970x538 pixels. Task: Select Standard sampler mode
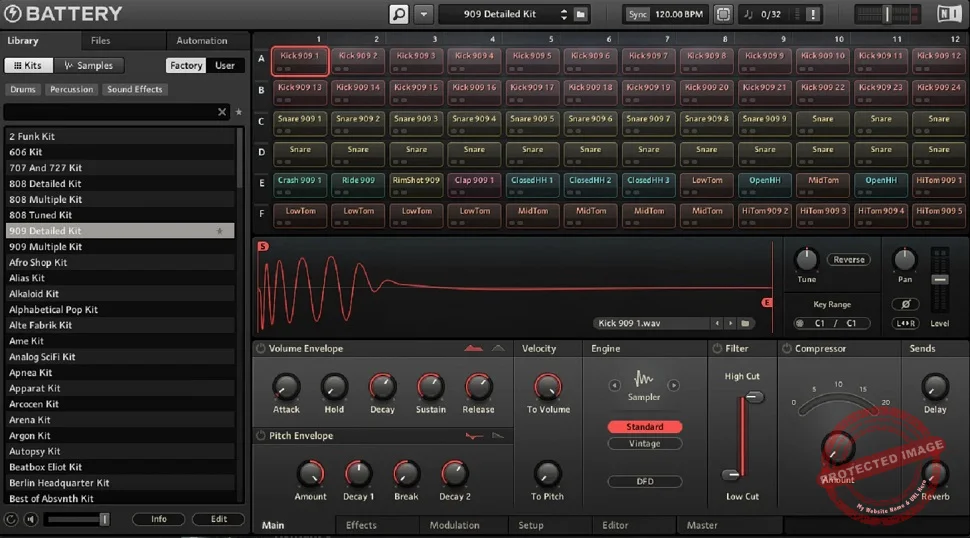pyautogui.click(x=645, y=427)
